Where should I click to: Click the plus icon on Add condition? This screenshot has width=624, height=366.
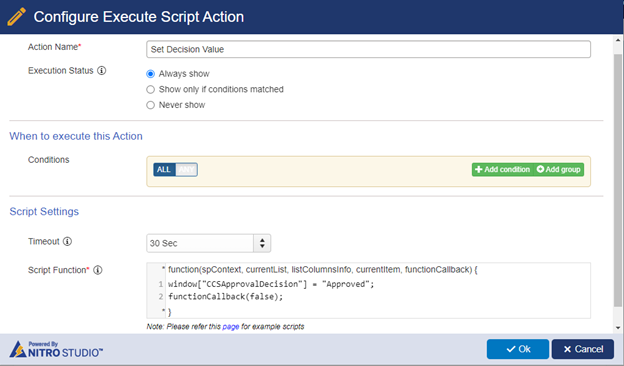(479, 169)
